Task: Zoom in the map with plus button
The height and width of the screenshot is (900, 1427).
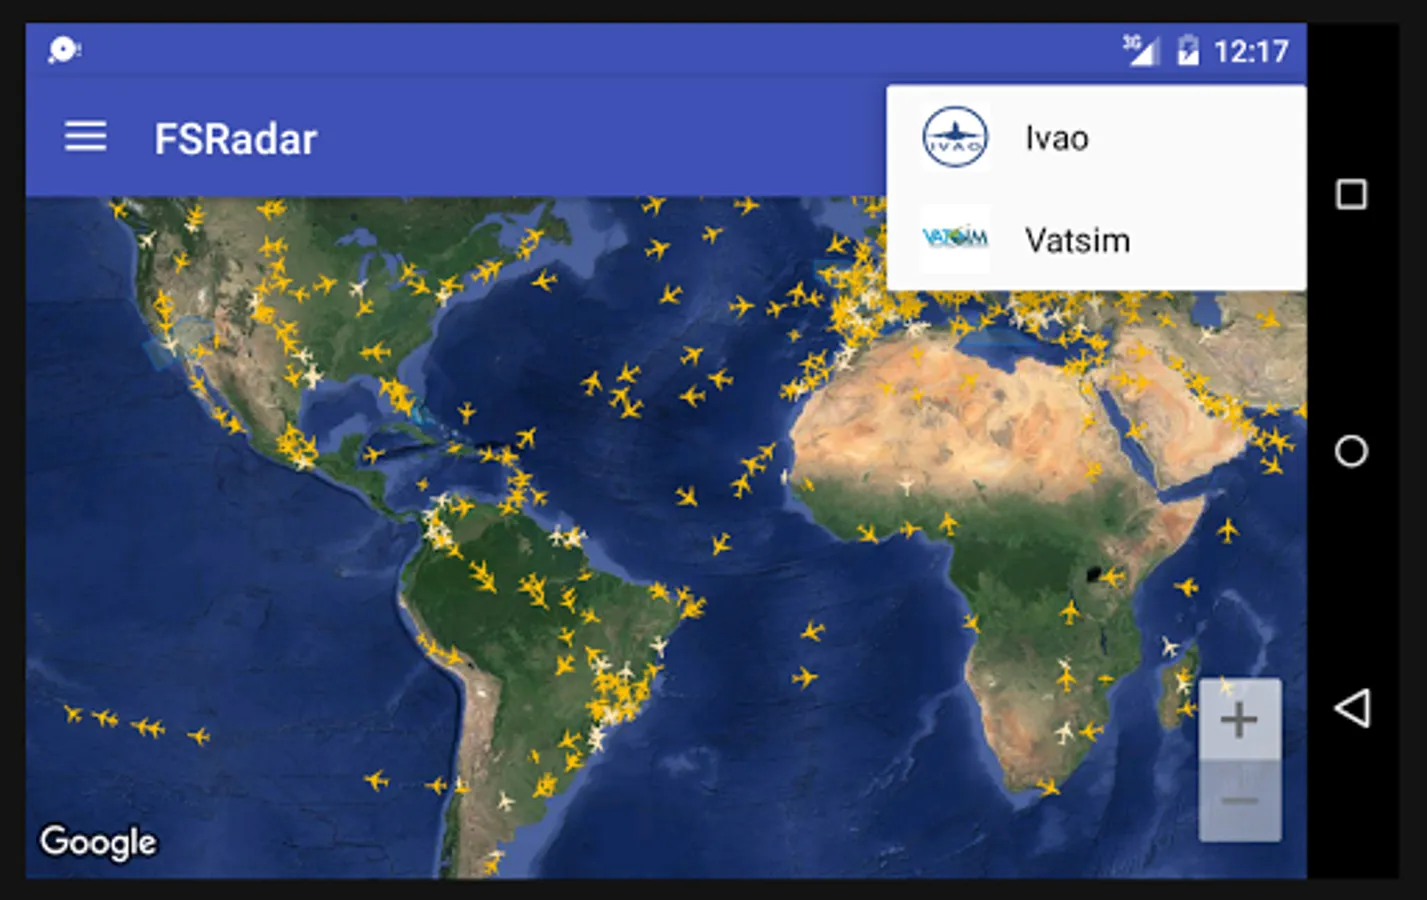Action: (x=1239, y=719)
